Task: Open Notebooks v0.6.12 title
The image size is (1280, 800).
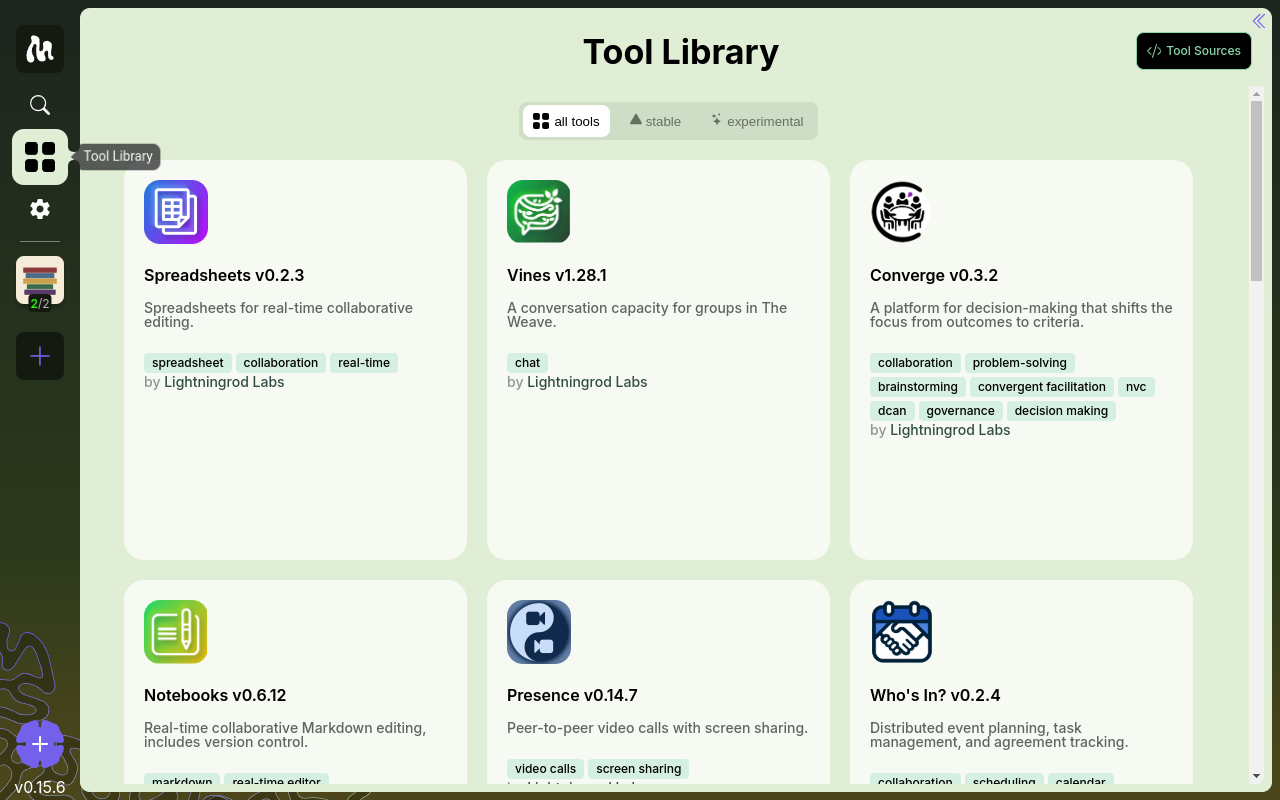Action: click(x=215, y=695)
